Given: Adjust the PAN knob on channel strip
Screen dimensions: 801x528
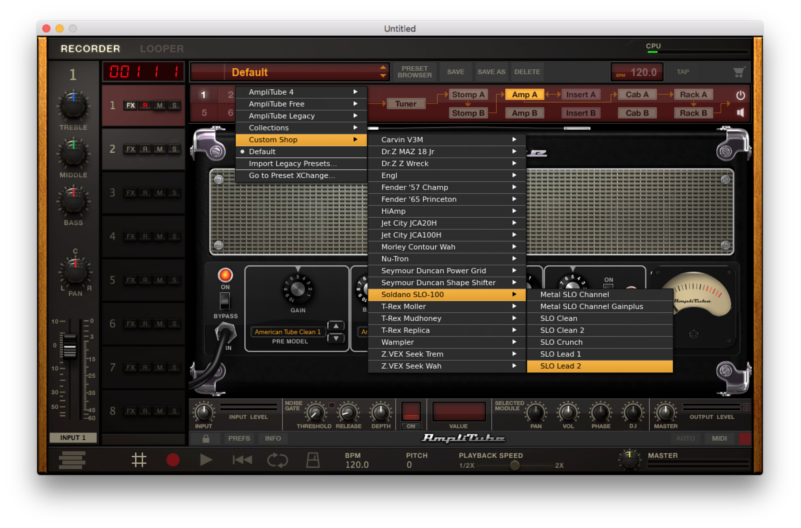Looking at the screenshot, I should pyautogui.click(x=75, y=271).
